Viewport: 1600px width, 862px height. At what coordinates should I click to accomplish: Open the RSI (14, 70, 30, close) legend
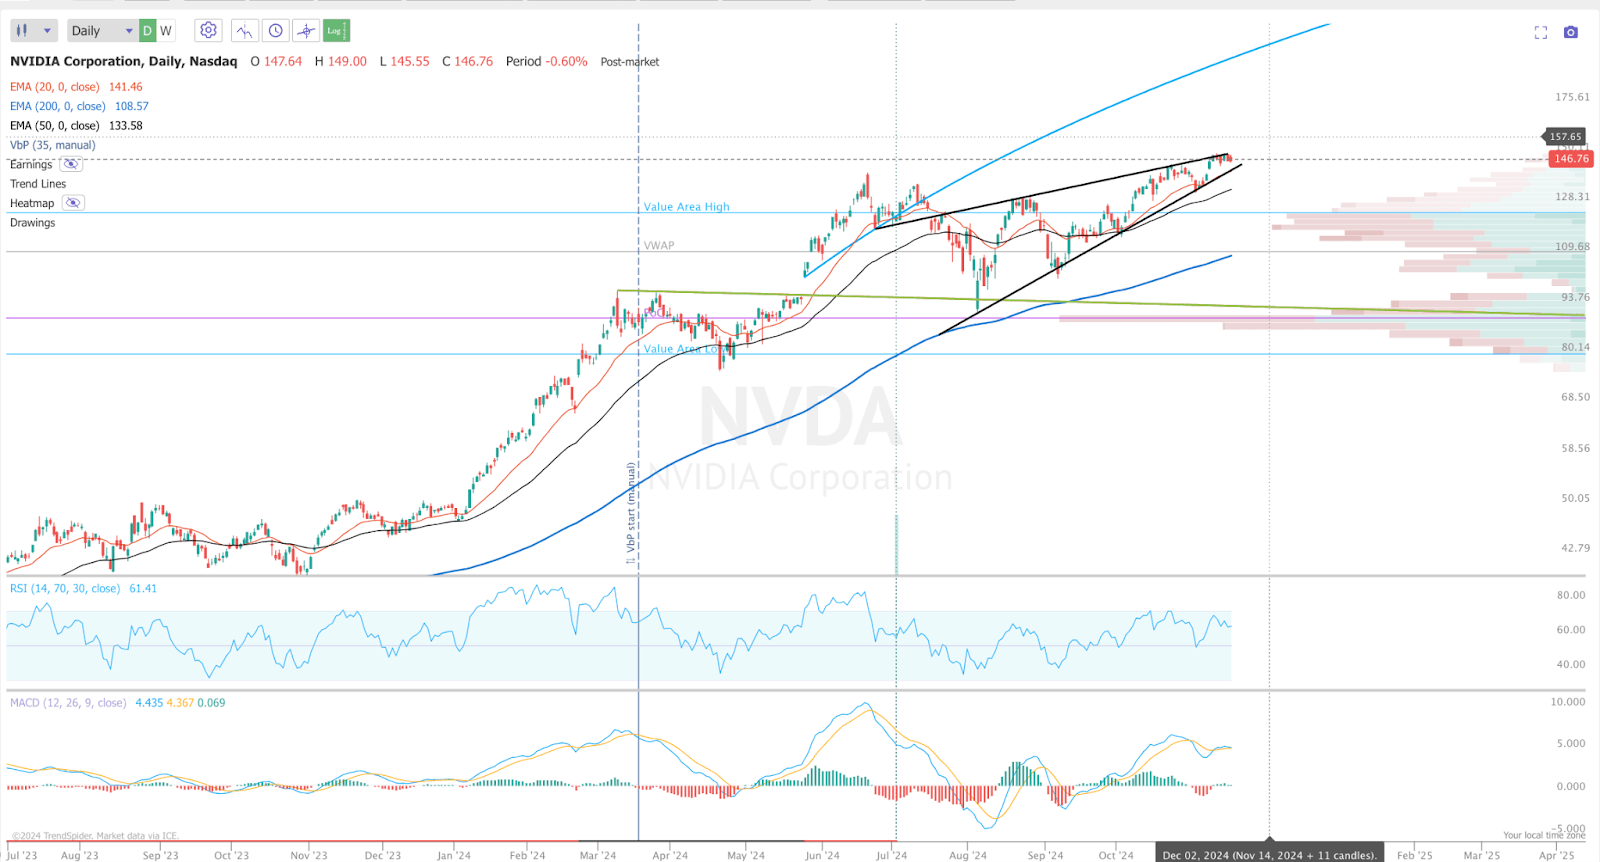(x=65, y=589)
